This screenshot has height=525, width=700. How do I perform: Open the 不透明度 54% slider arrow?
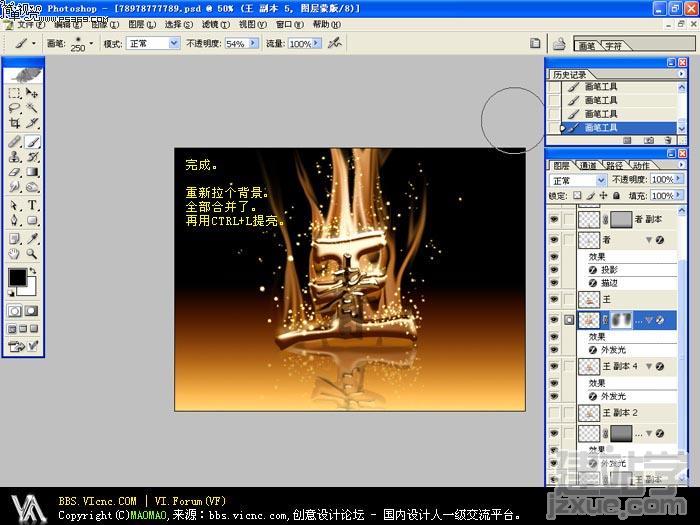[x=253, y=43]
